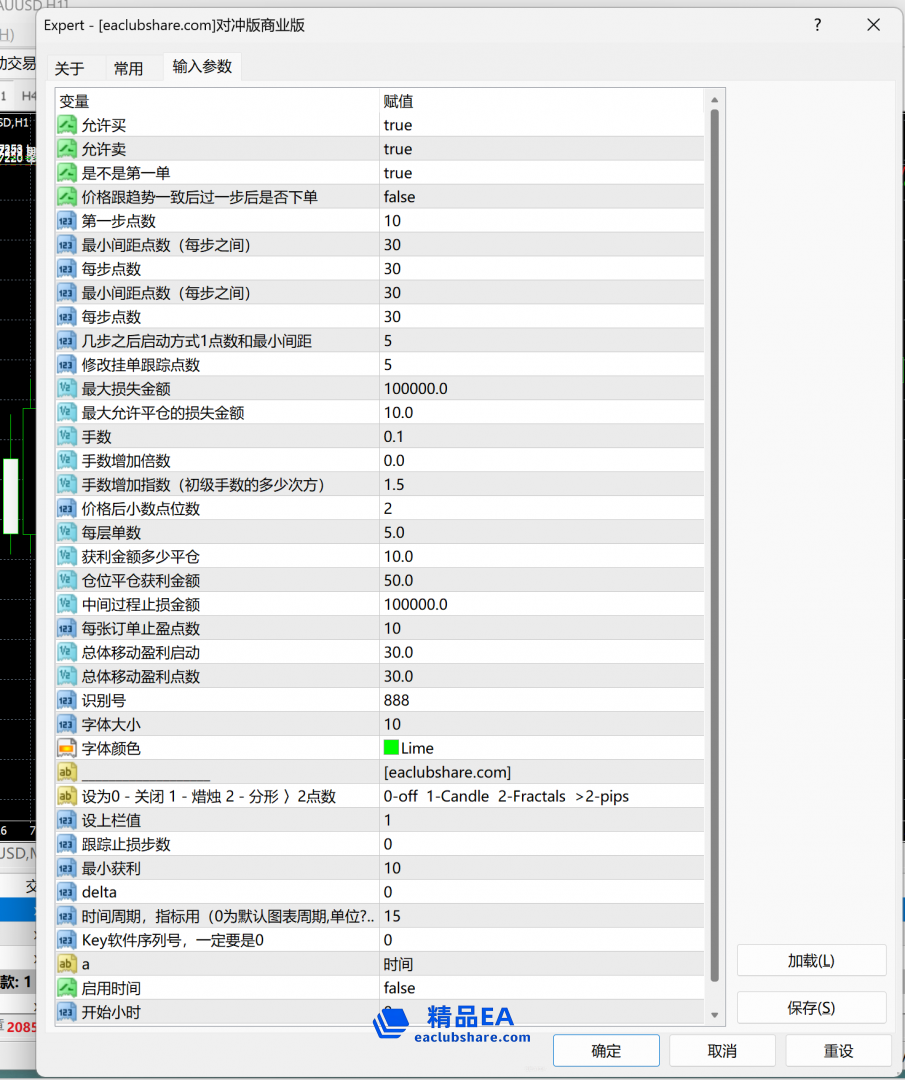905x1080 pixels.
Task: Click the color-type icon beside 字体颜色
Action: (67, 748)
